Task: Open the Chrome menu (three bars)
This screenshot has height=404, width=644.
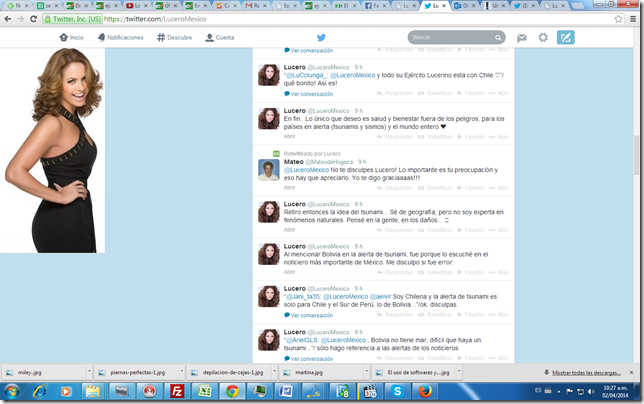Action: [633, 19]
